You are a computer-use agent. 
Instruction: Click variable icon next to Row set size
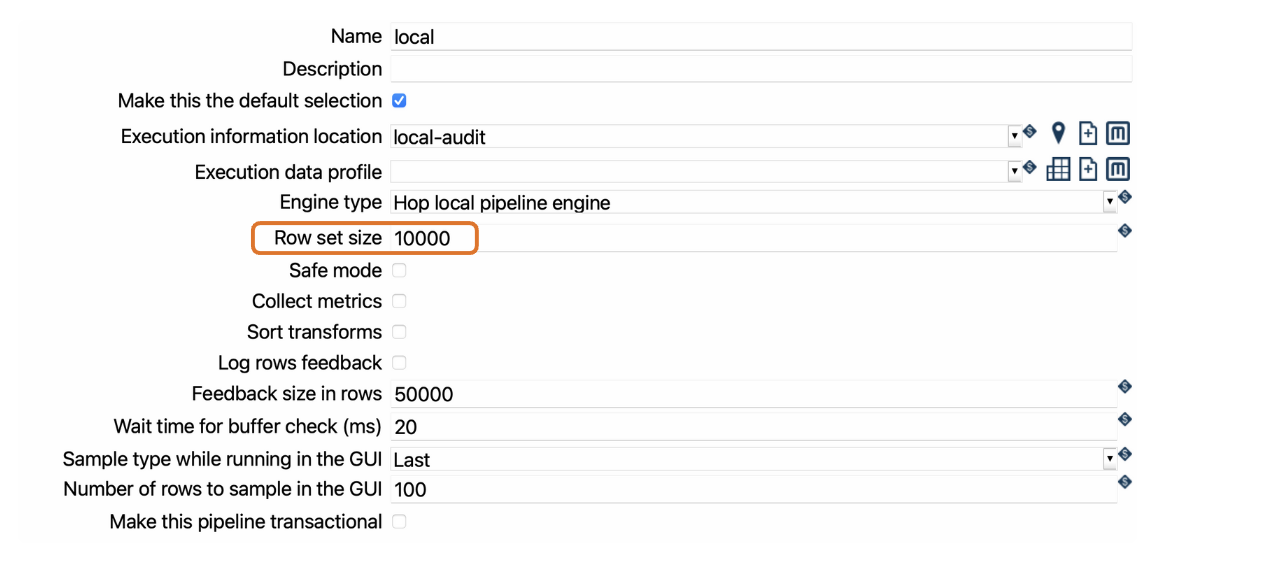[x=1124, y=231]
